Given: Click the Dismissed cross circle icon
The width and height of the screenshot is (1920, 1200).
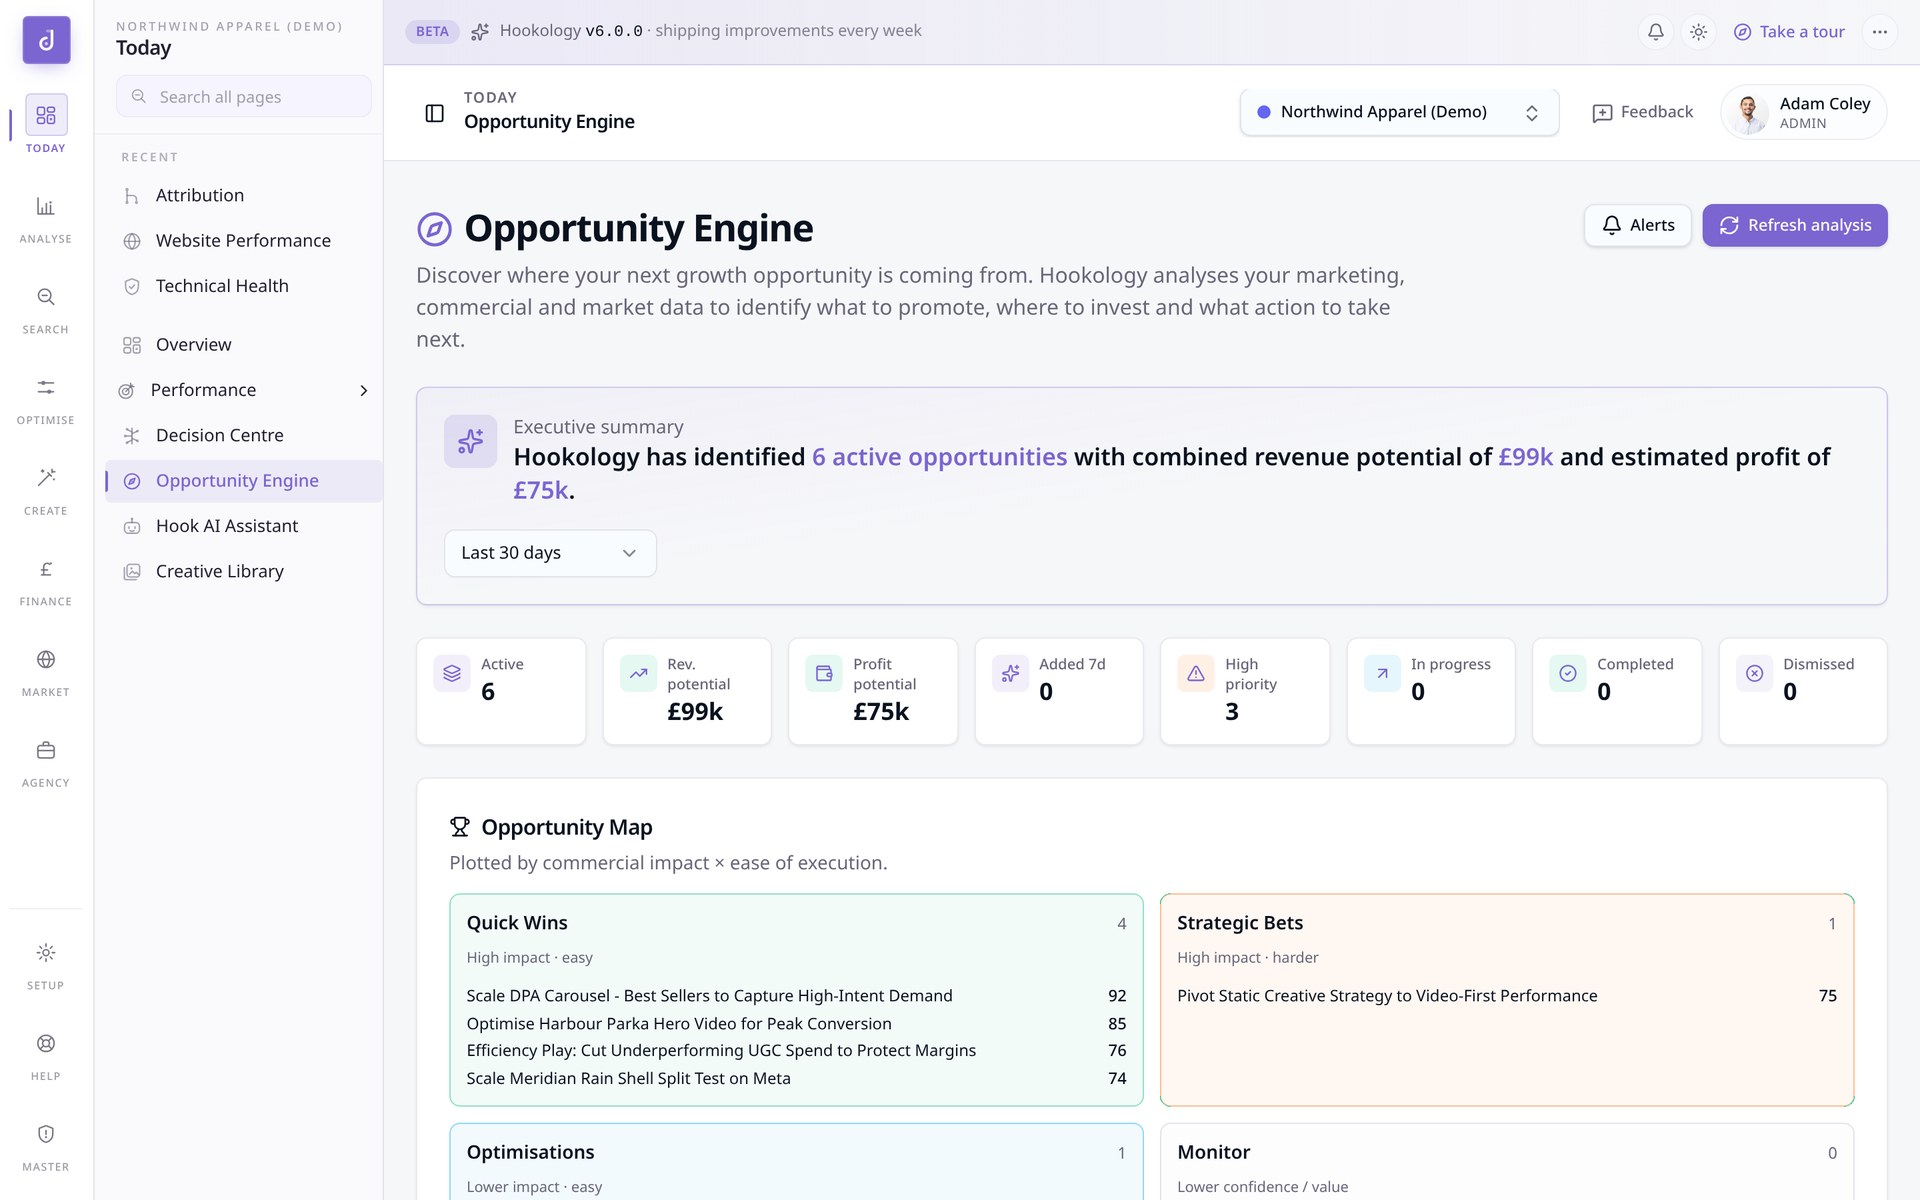Looking at the screenshot, I should (1754, 673).
